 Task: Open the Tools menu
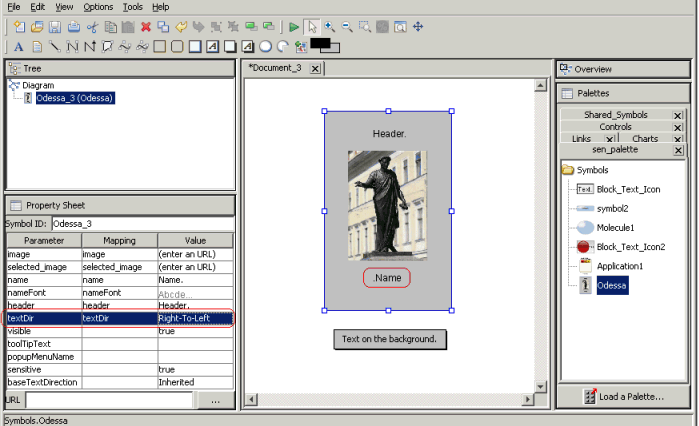tap(132, 7)
